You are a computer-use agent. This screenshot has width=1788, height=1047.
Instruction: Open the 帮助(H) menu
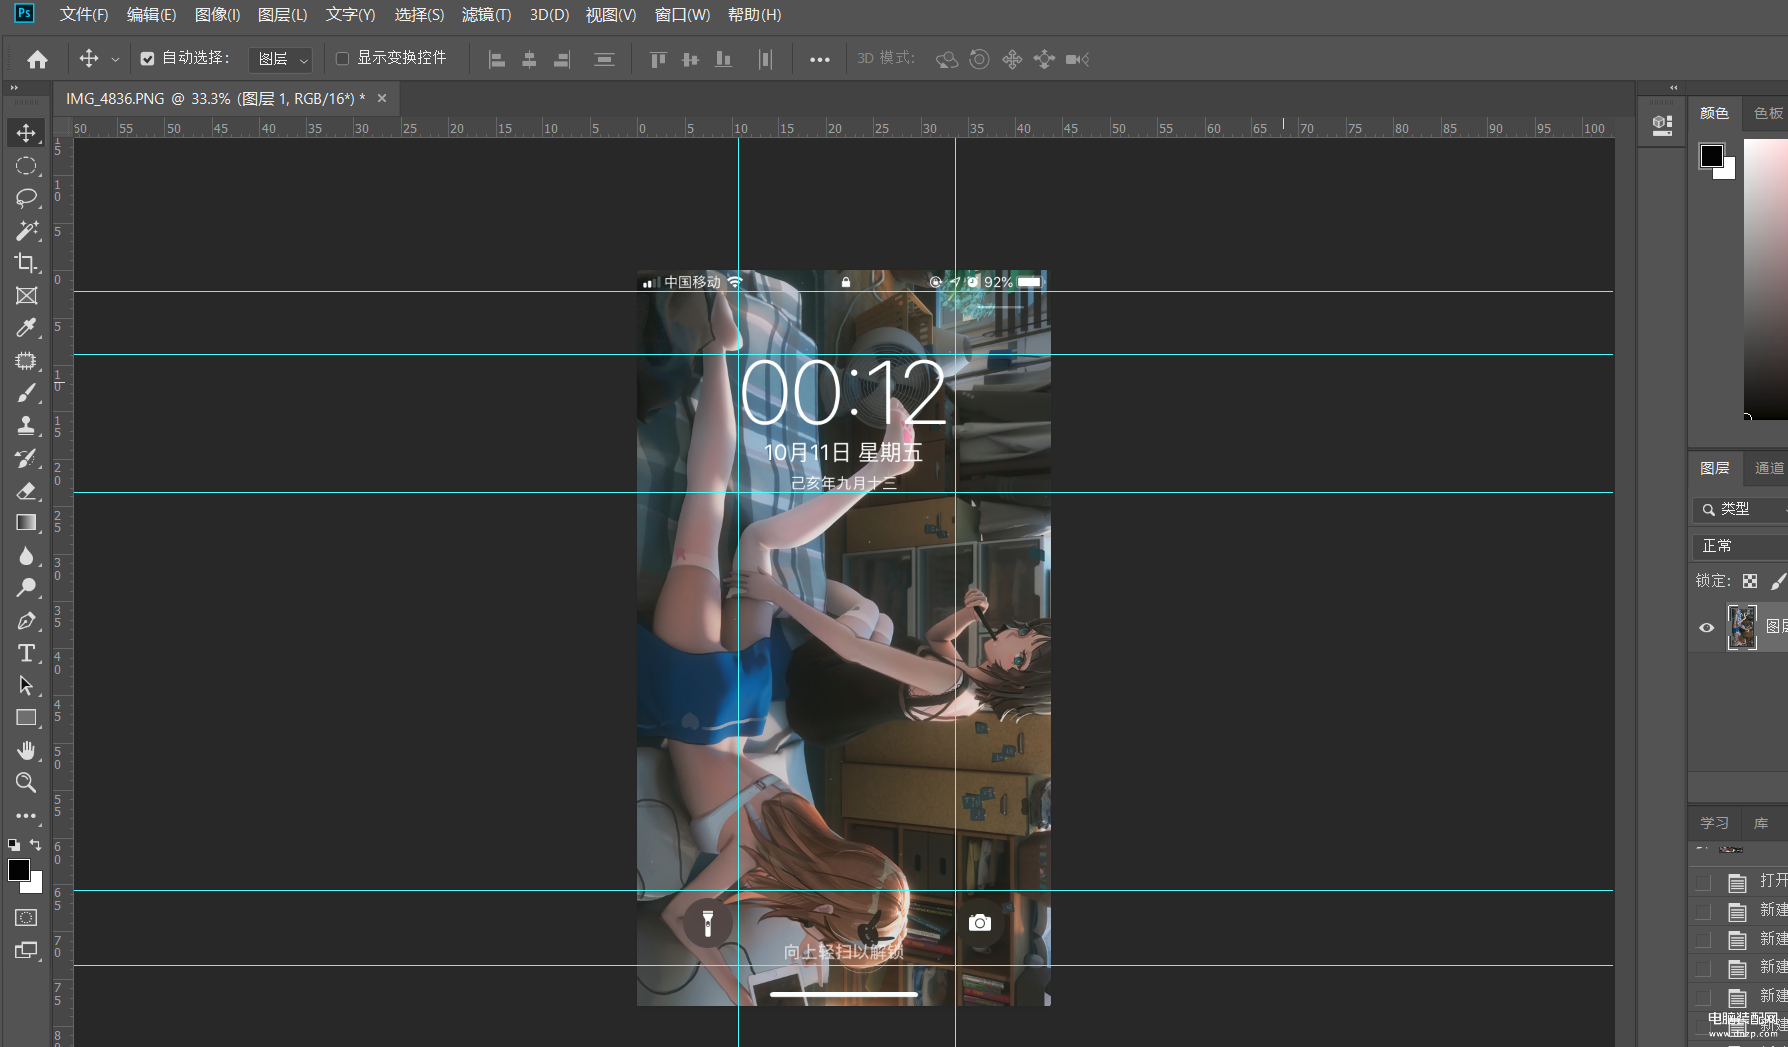(755, 15)
